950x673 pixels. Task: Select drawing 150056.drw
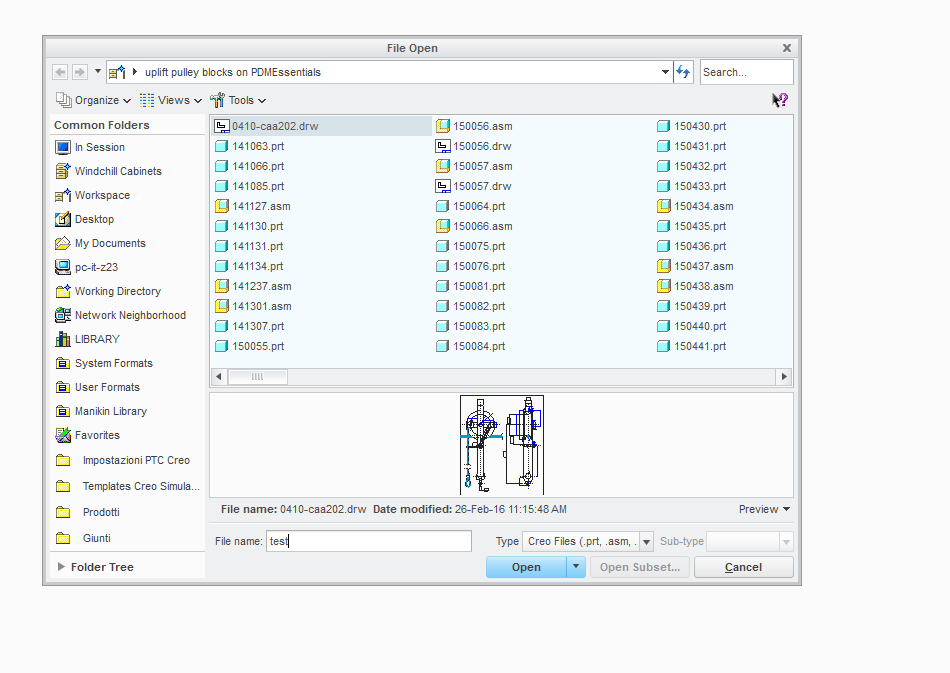click(474, 146)
